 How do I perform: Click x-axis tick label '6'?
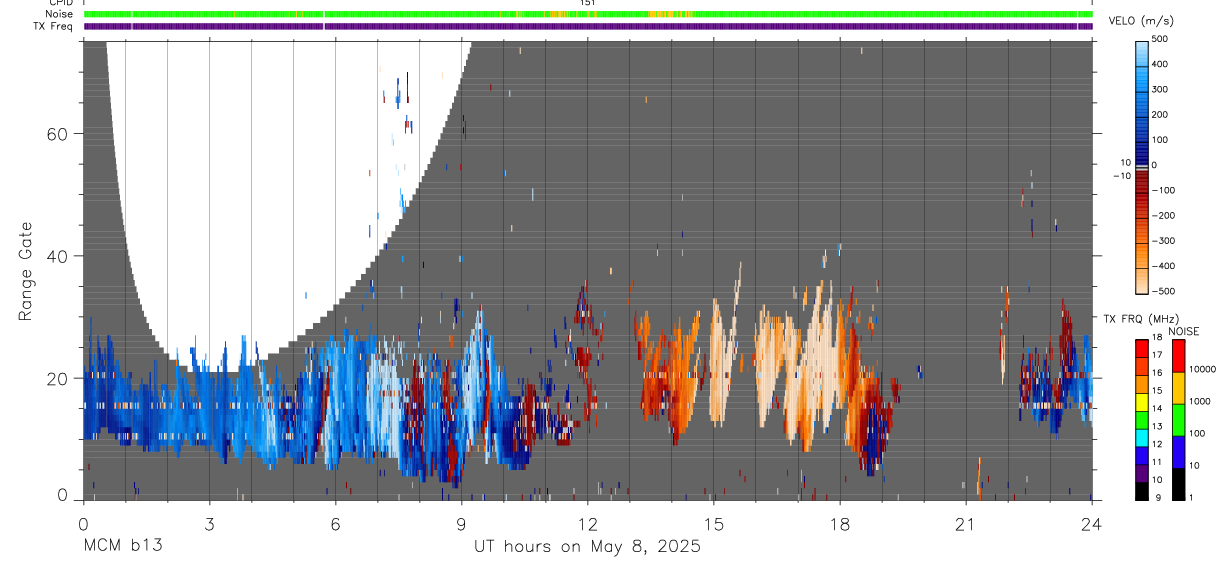coord(335,524)
